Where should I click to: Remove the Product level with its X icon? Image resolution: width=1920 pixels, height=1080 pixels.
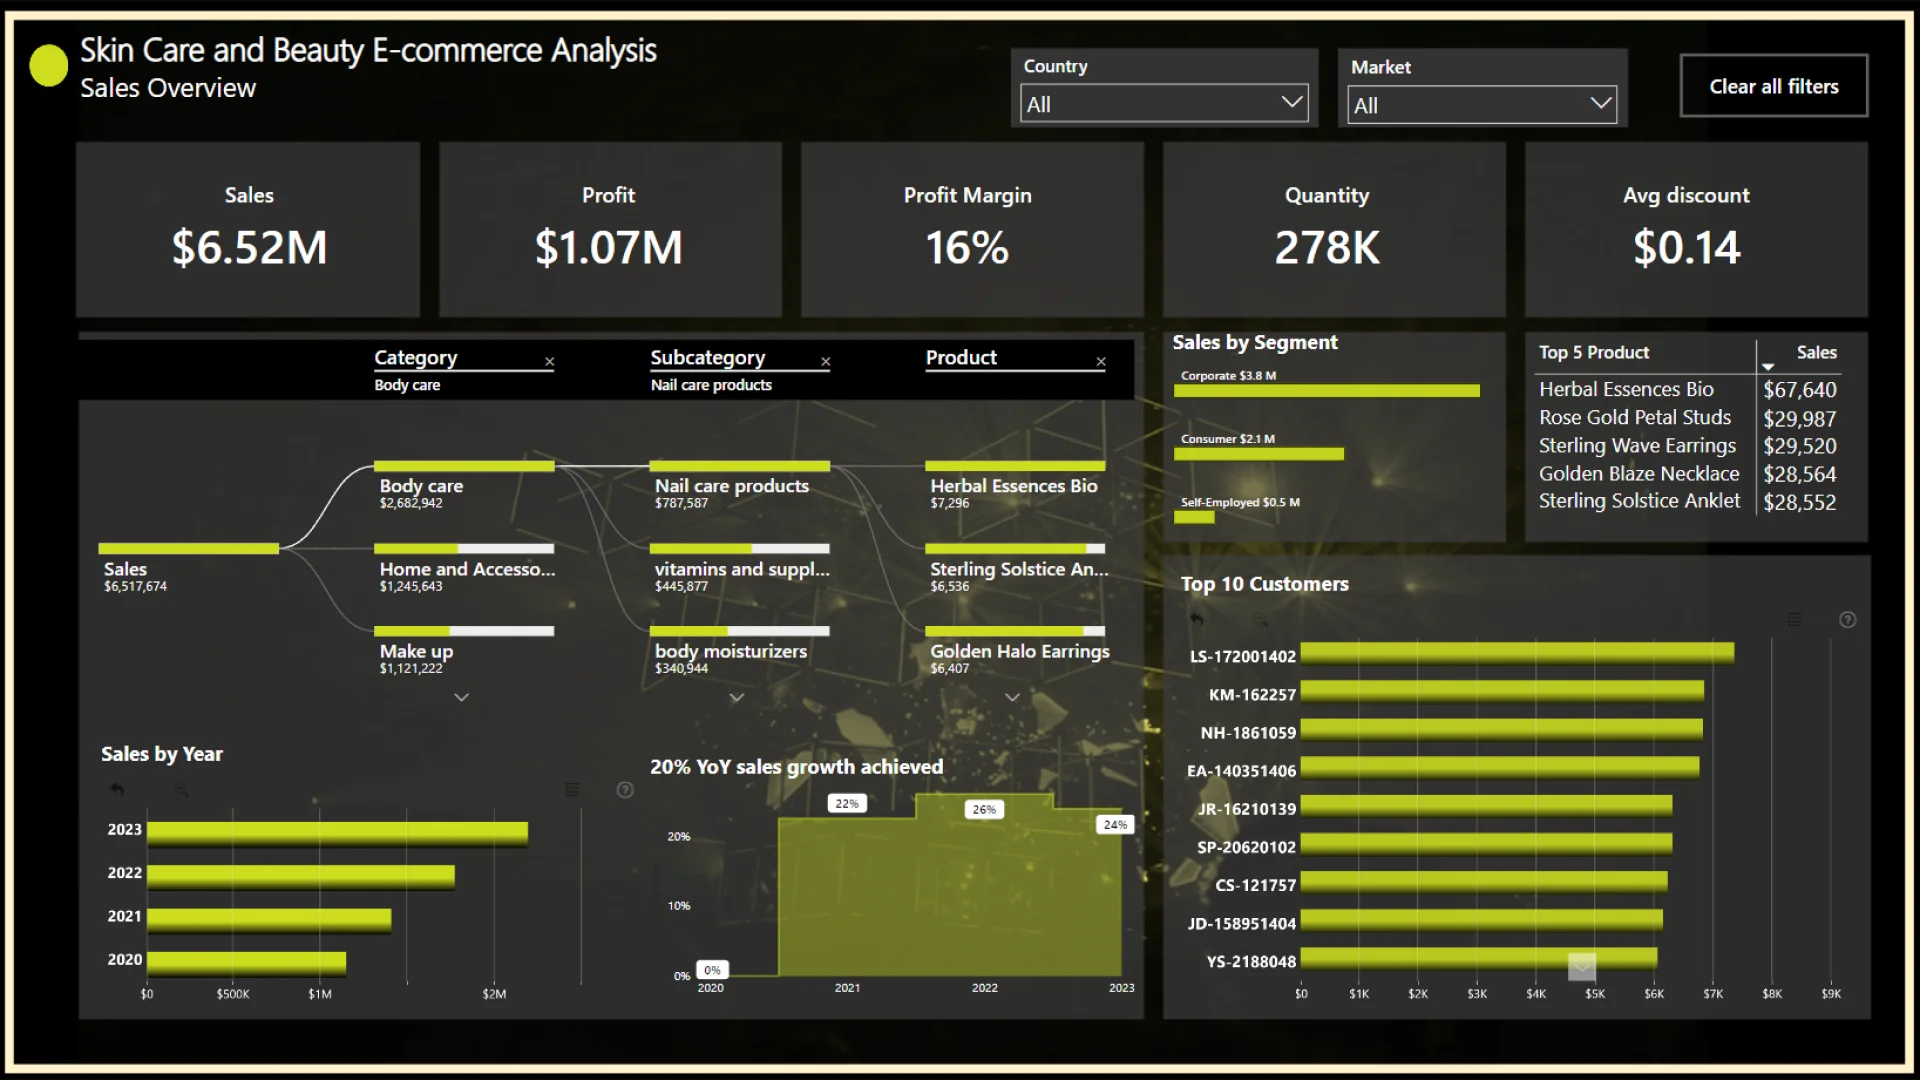1101,362
